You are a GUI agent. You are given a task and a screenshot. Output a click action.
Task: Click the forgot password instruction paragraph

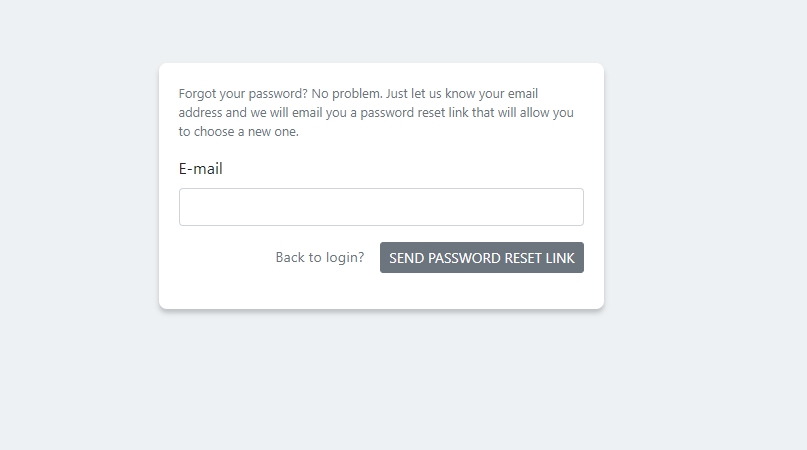pos(376,112)
